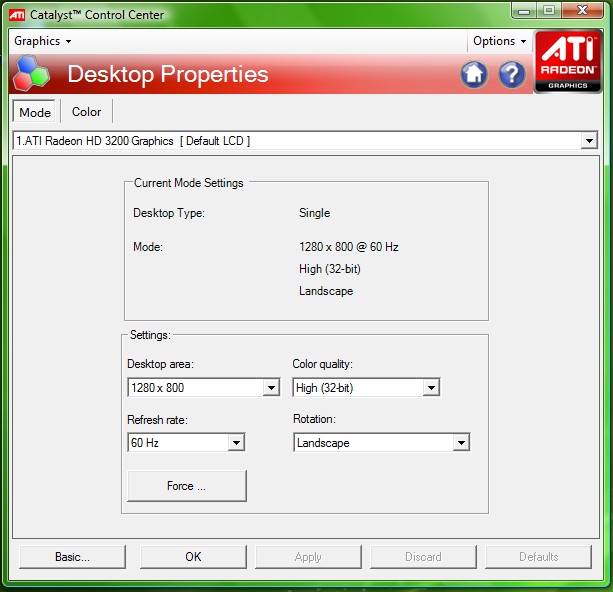613x592 pixels.
Task: Open the Options menu
Action: click(499, 41)
